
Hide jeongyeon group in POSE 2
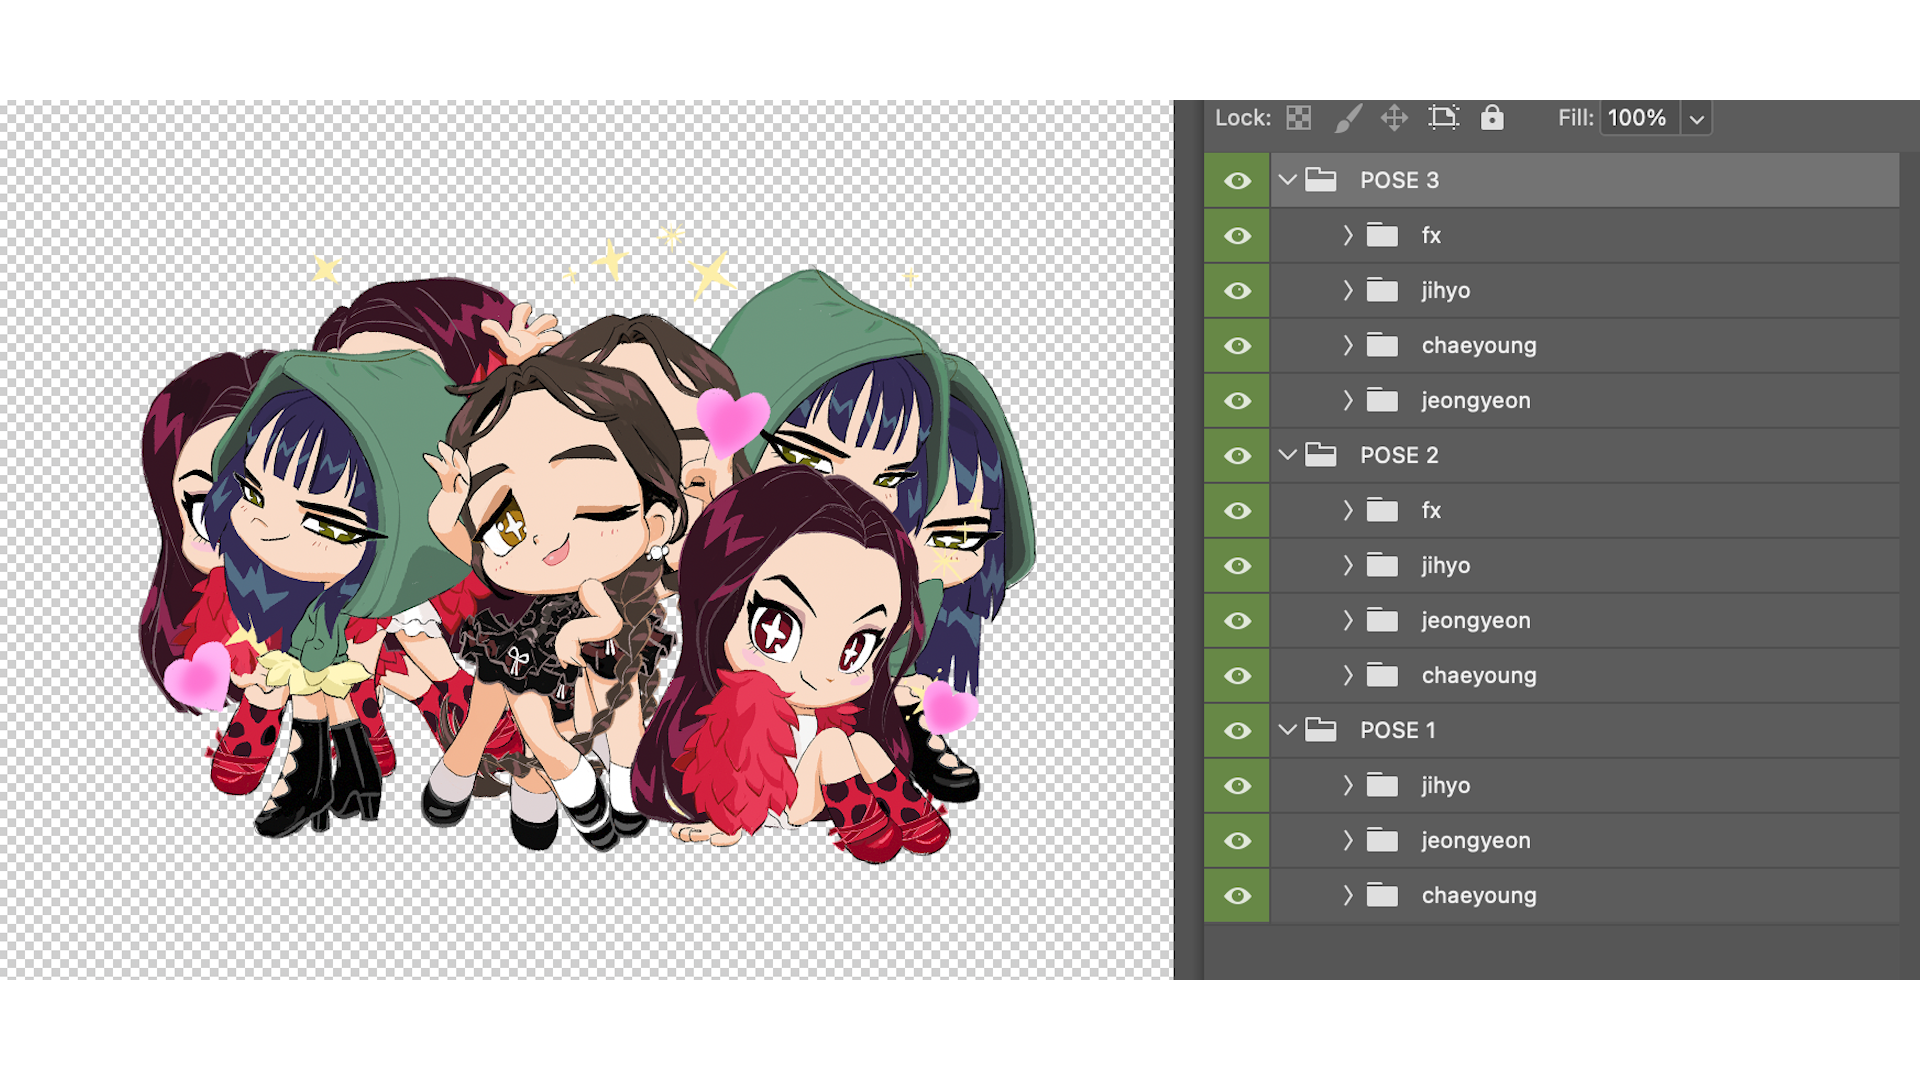[1237, 620]
